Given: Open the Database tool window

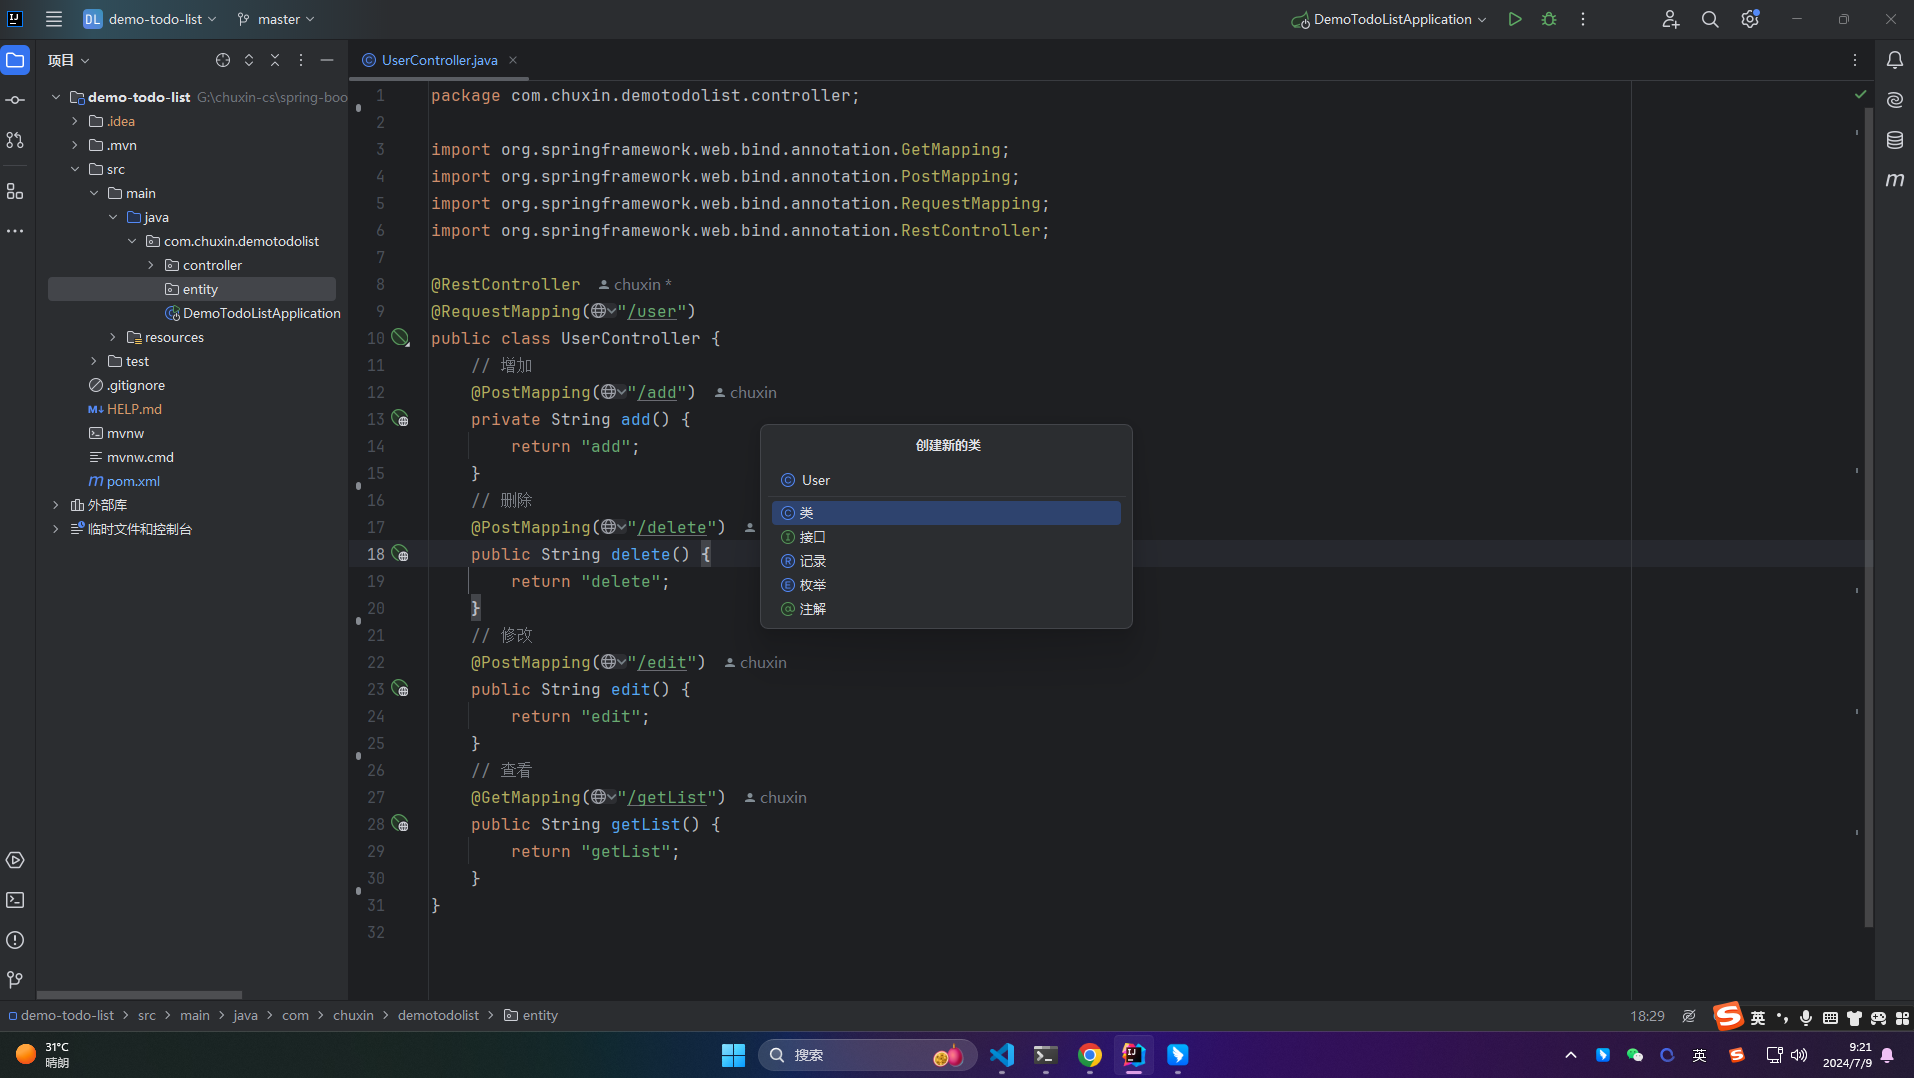Looking at the screenshot, I should [x=1895, y=140].
